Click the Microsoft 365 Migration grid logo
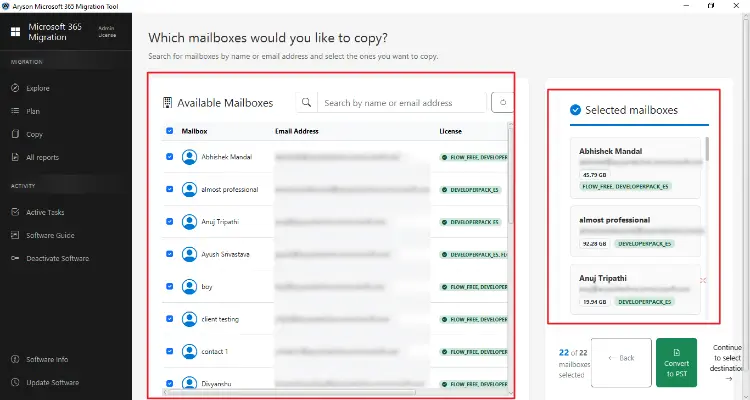750x400 pixels. tap(15, 32)
